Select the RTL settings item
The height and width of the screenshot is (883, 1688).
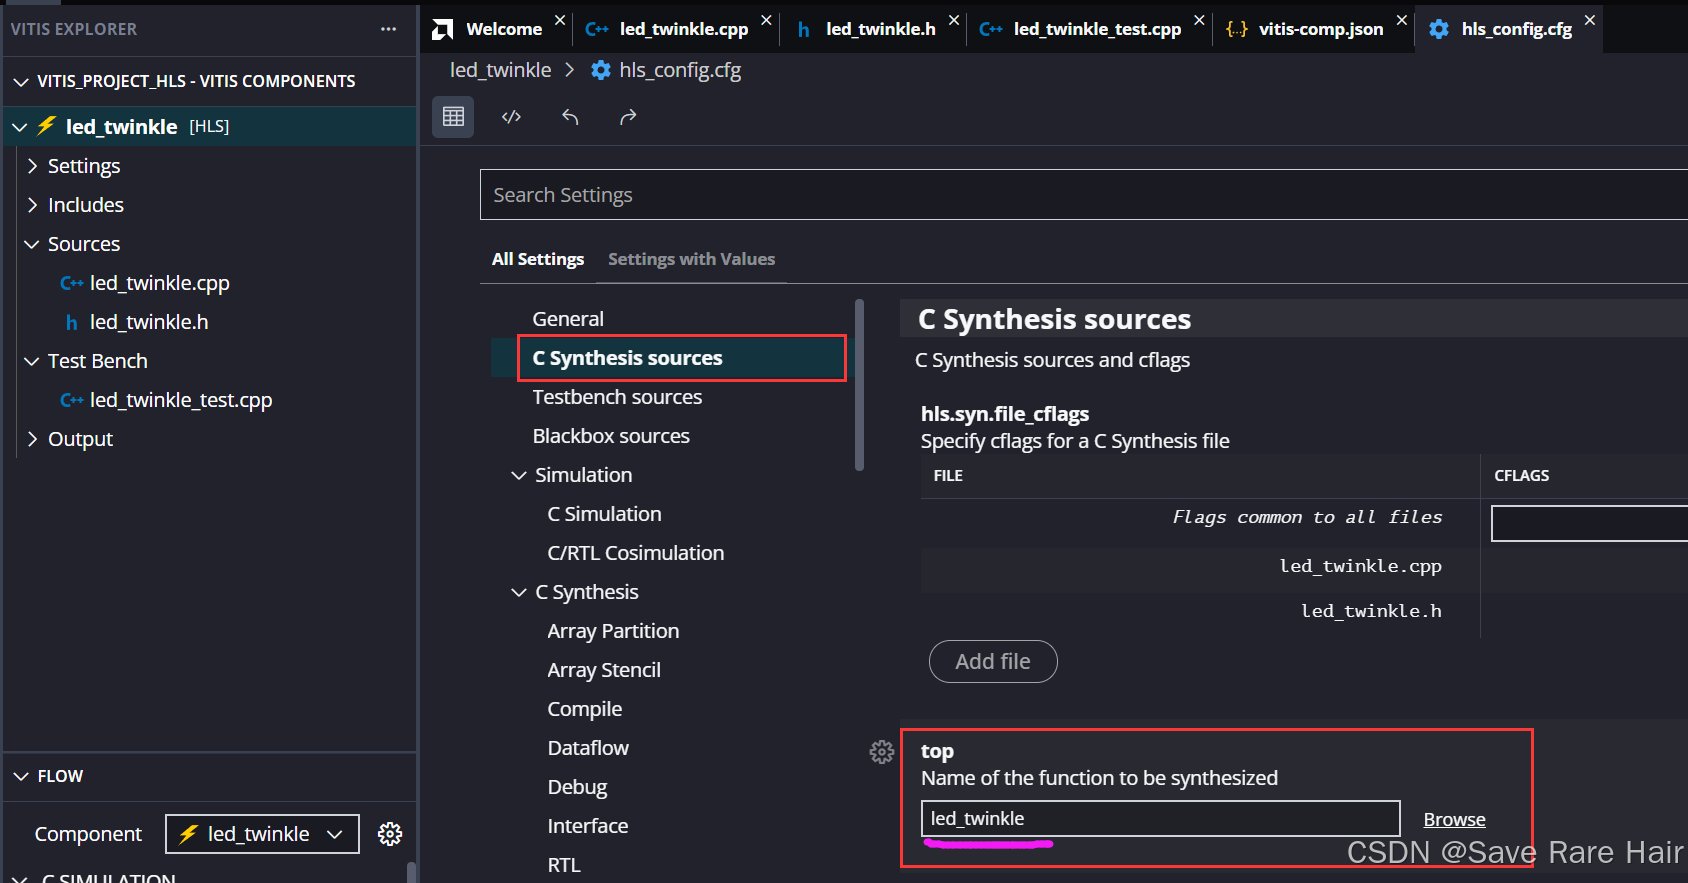(x=564, y=865)
